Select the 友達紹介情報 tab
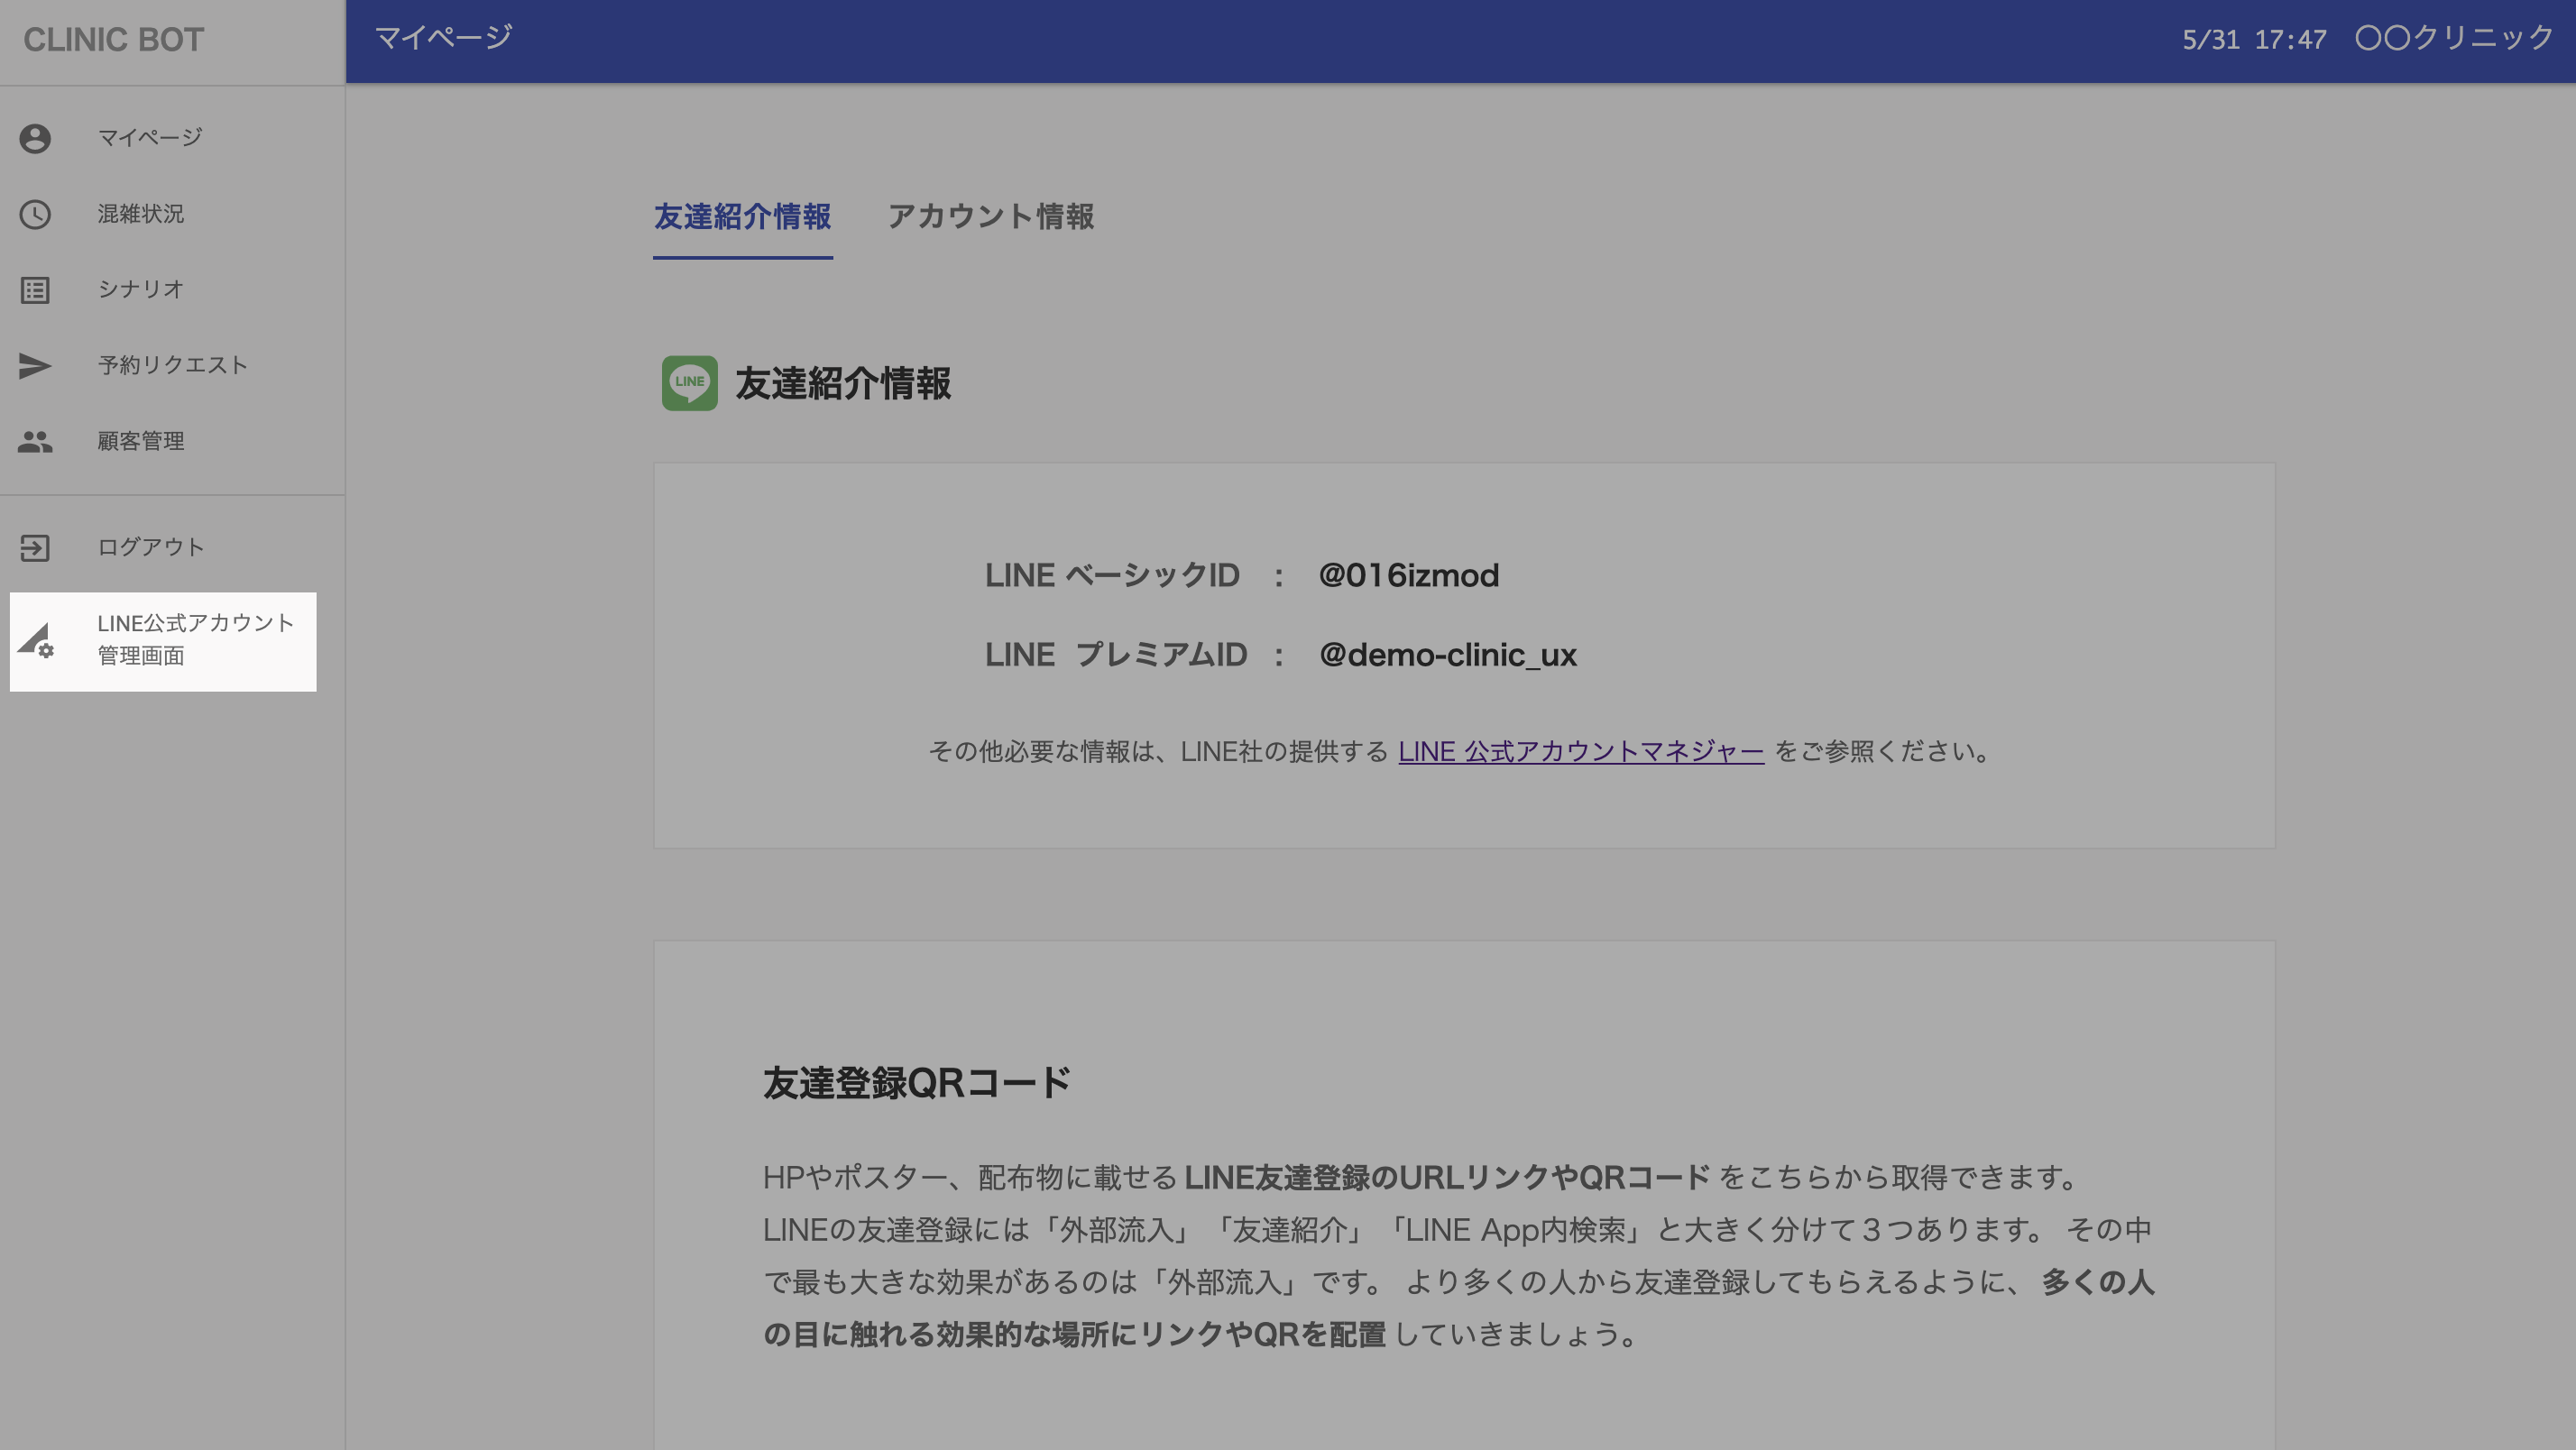The height and width of the screenshot is (1450, 2576). [742, 217]
